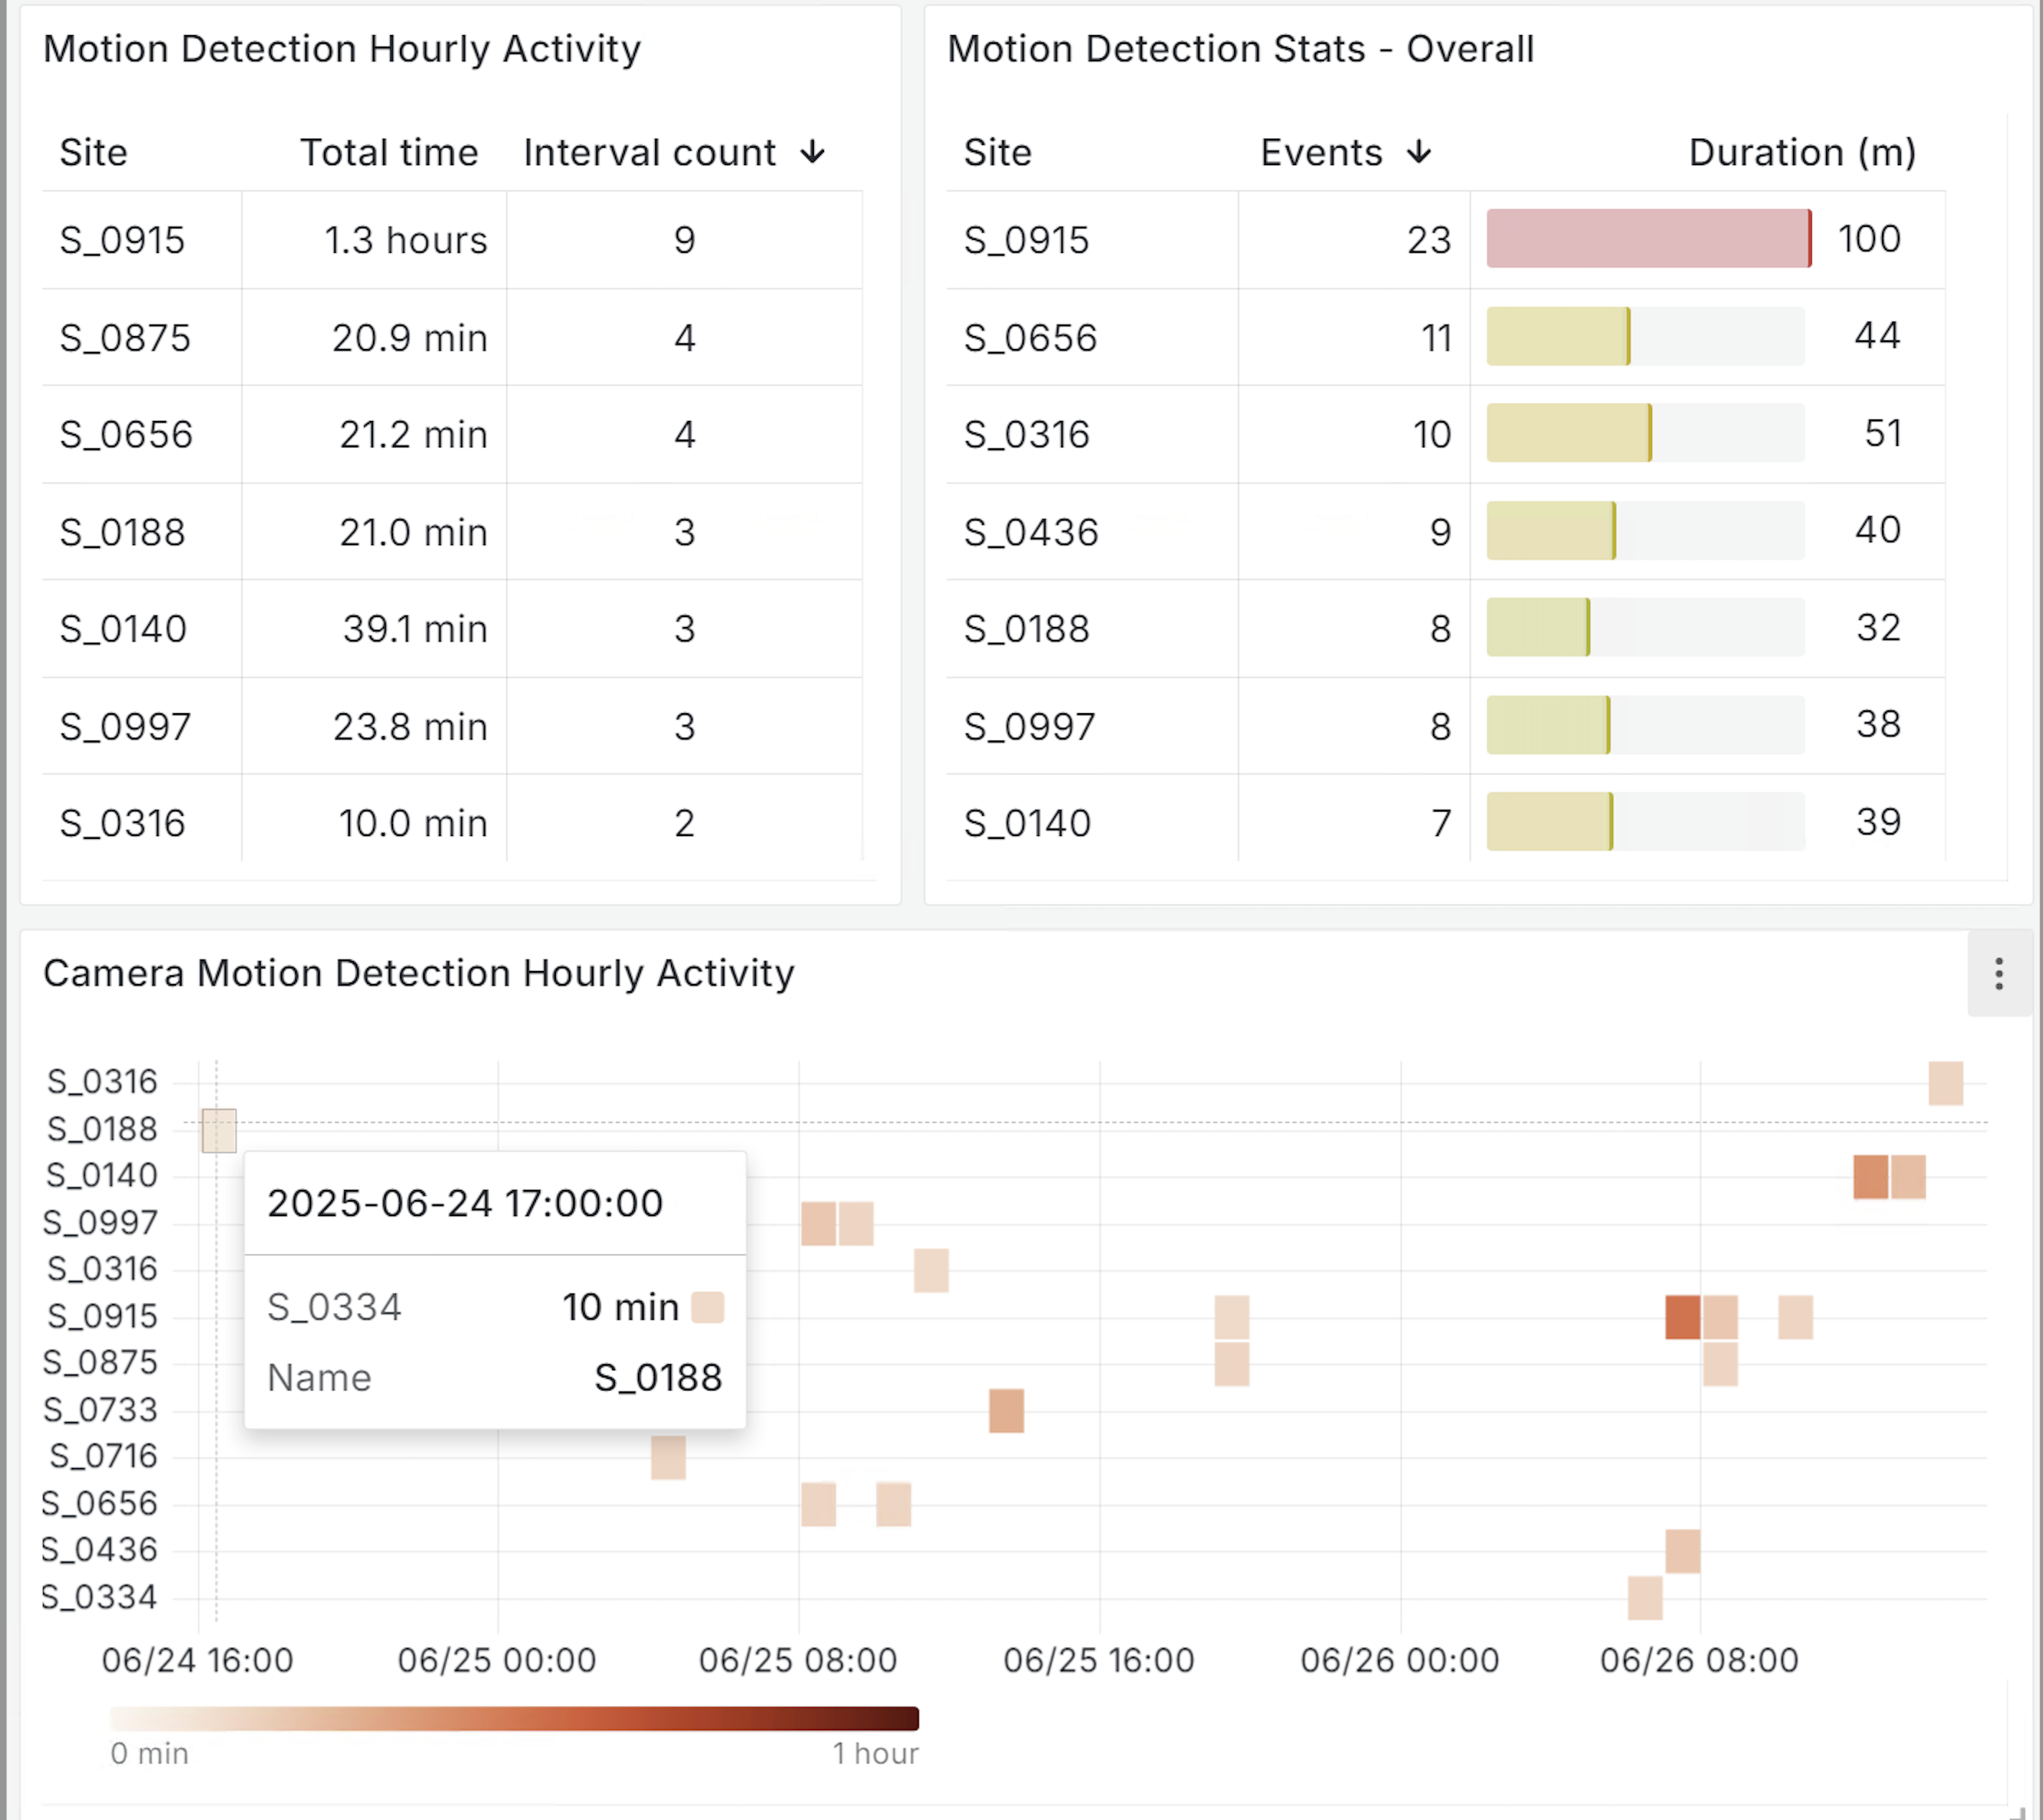2043x1820 pixels.
Task: Click the S_0716 row label in heatmap
Action: (103, 1456)
